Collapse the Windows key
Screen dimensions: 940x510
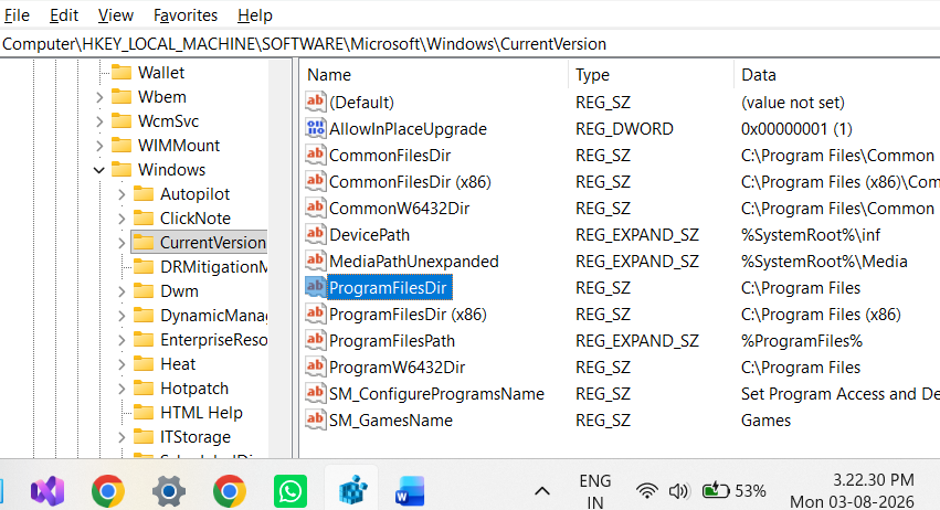pos(100,170)
